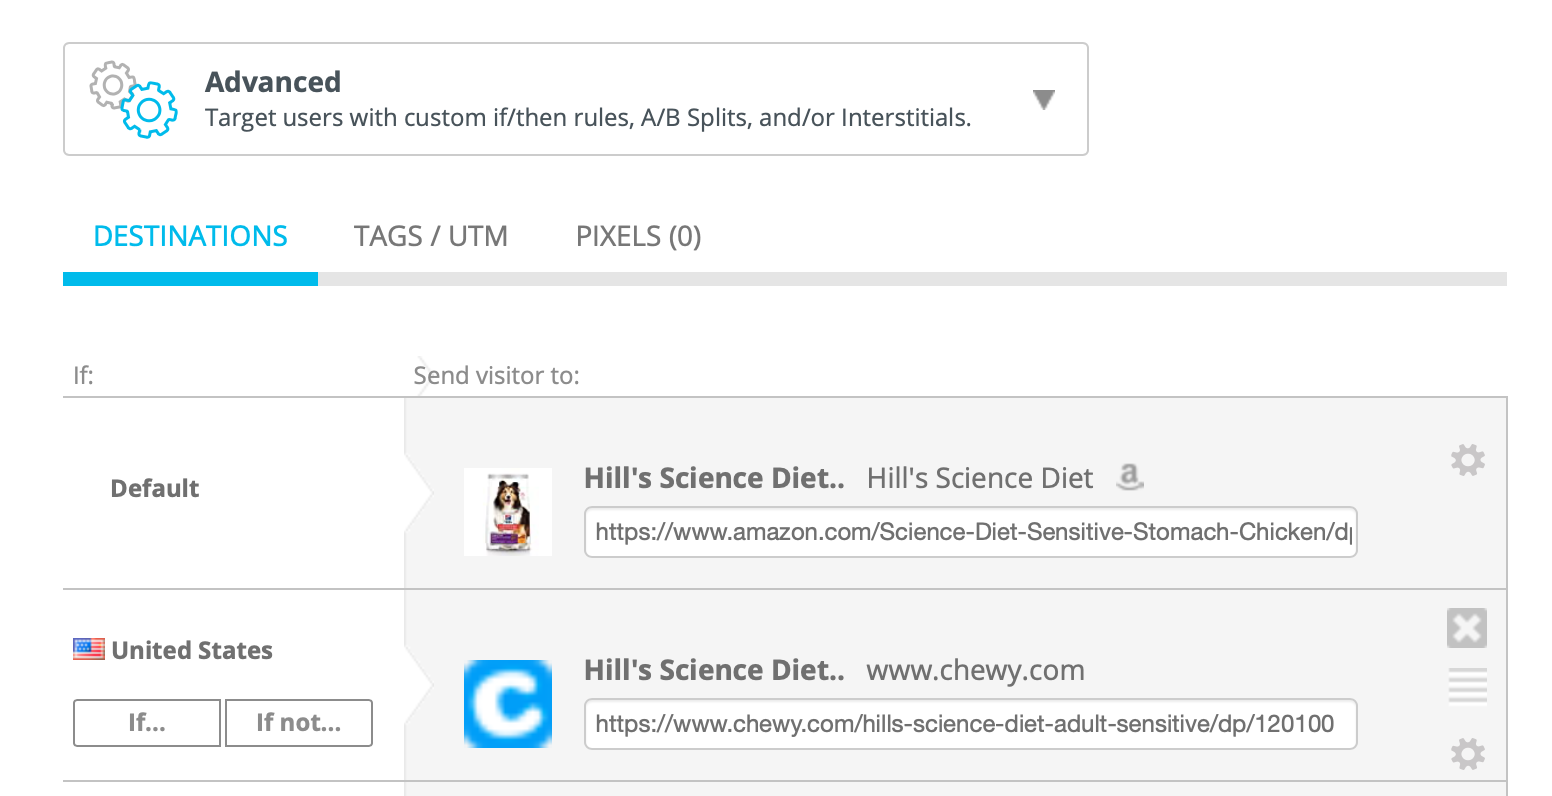The image size is (1552, 796).
Task: Click the reorder handle on the Chewy row
Action: coord(1466,685)
